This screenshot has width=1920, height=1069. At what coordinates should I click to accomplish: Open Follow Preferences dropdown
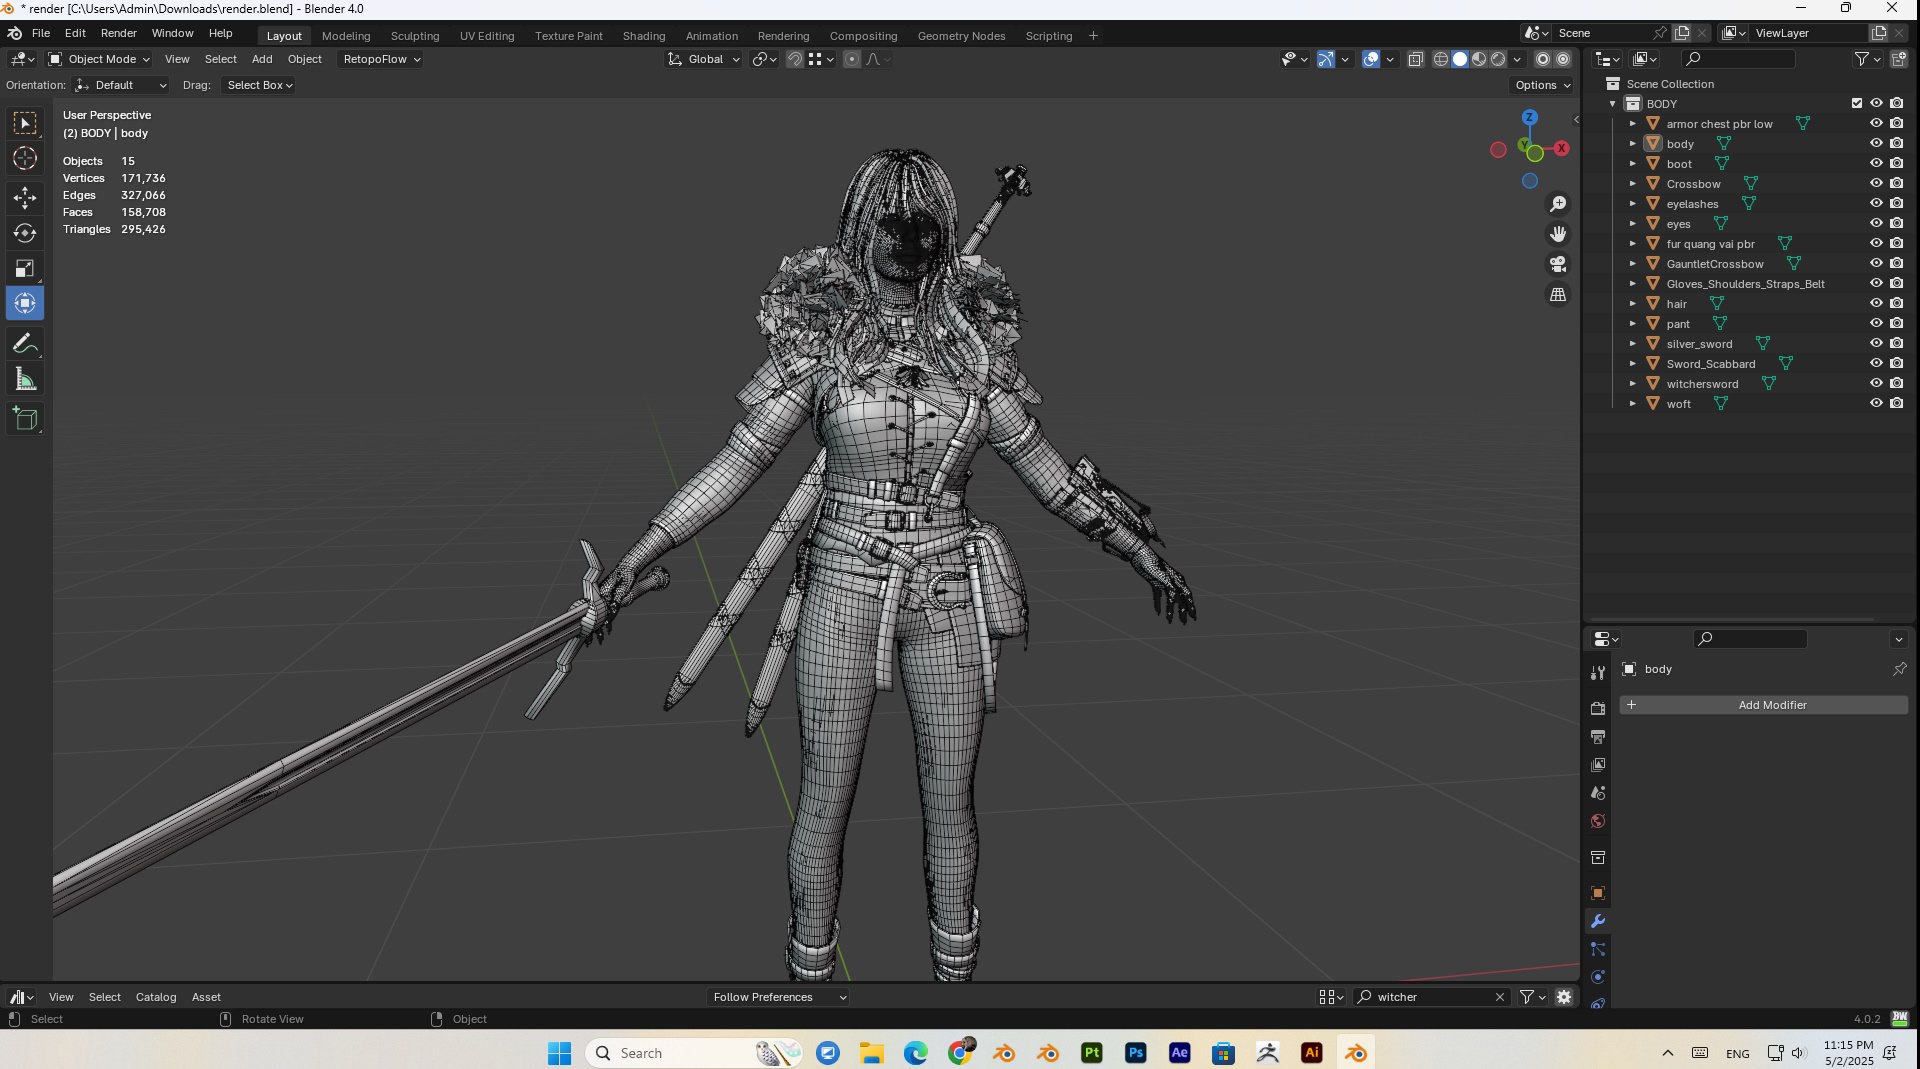[x=778, y=997]
